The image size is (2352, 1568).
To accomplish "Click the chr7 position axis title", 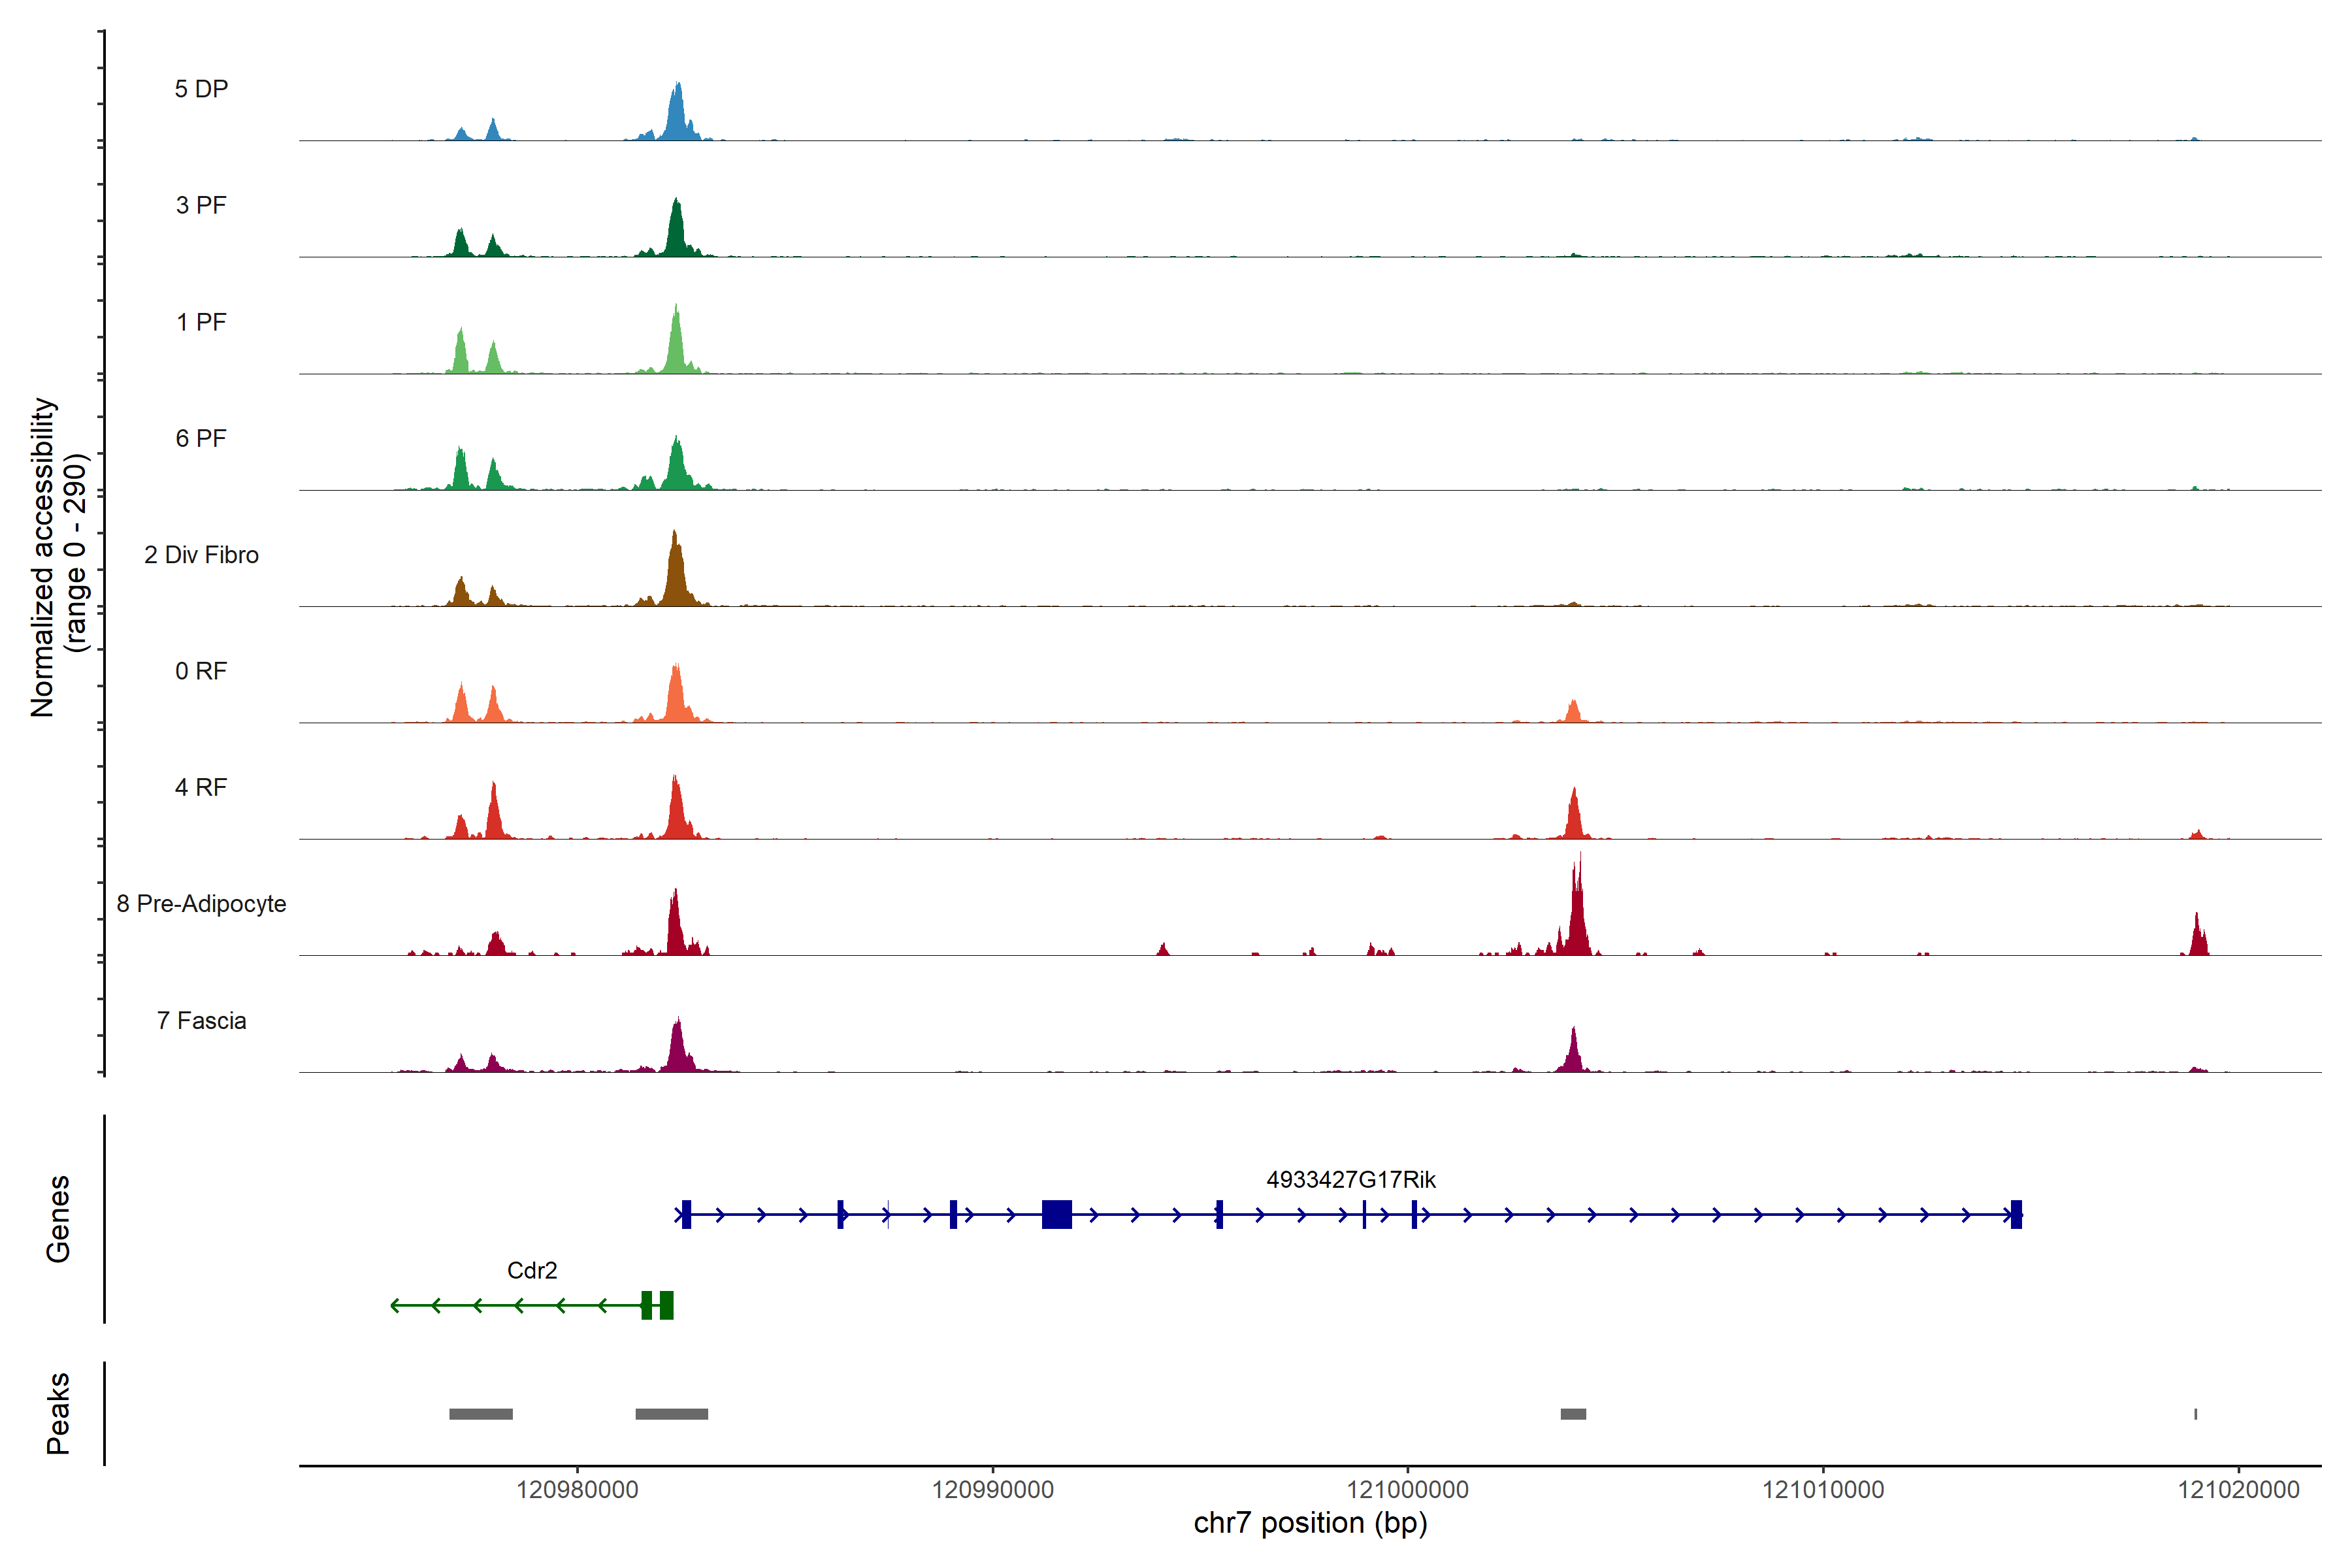I will (x=1310, y=1523).
